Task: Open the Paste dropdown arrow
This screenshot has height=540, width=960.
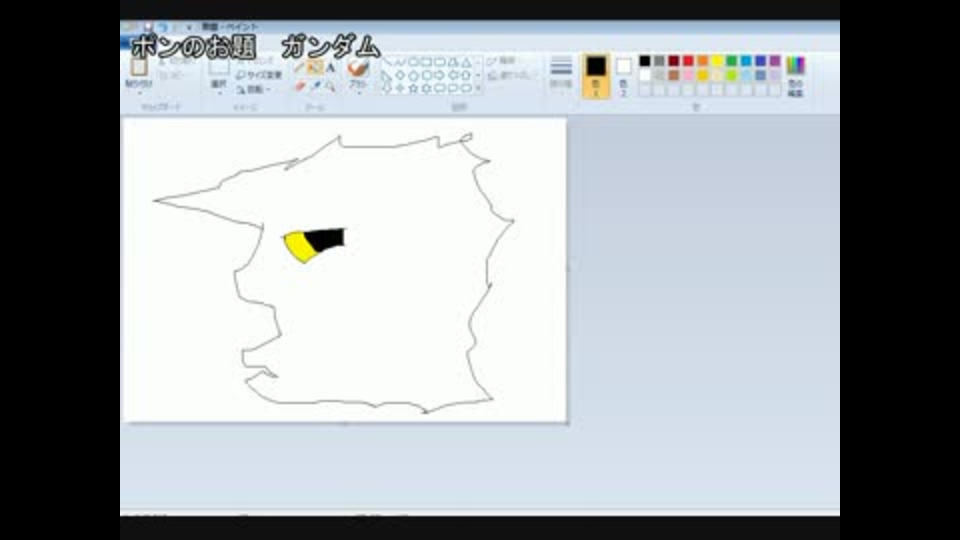Action: (139, 93)
